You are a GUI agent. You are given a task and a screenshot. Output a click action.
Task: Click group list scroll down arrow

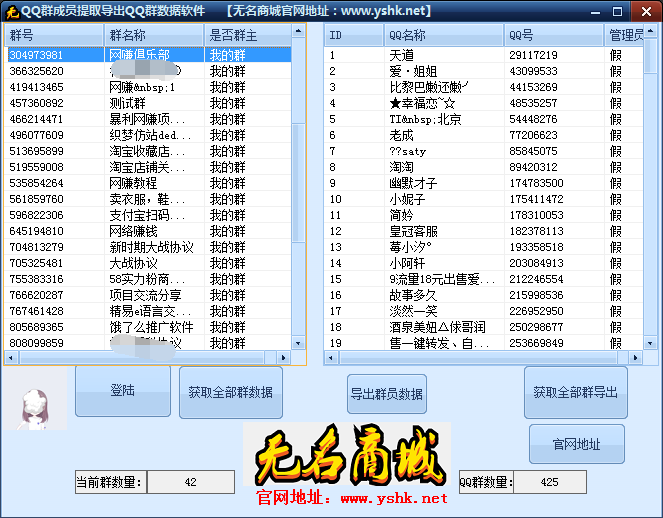coord(299,343)
